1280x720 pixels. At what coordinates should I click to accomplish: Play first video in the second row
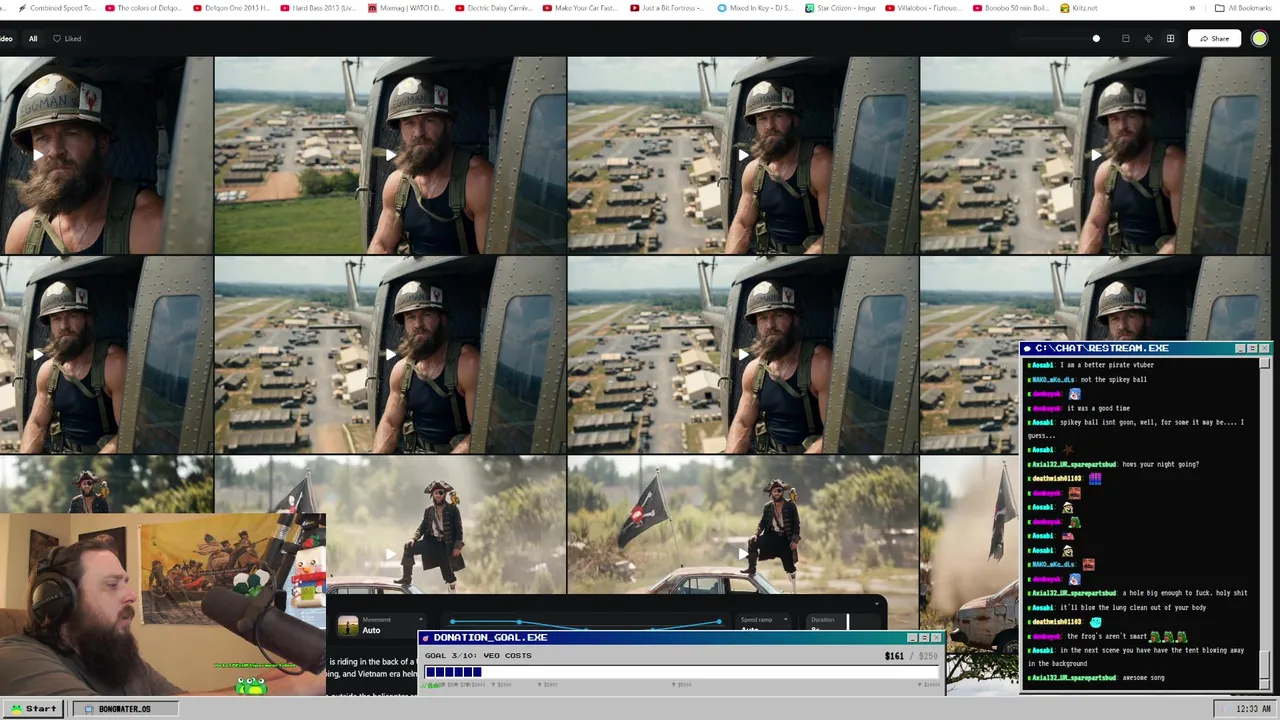tap(39, 354)
